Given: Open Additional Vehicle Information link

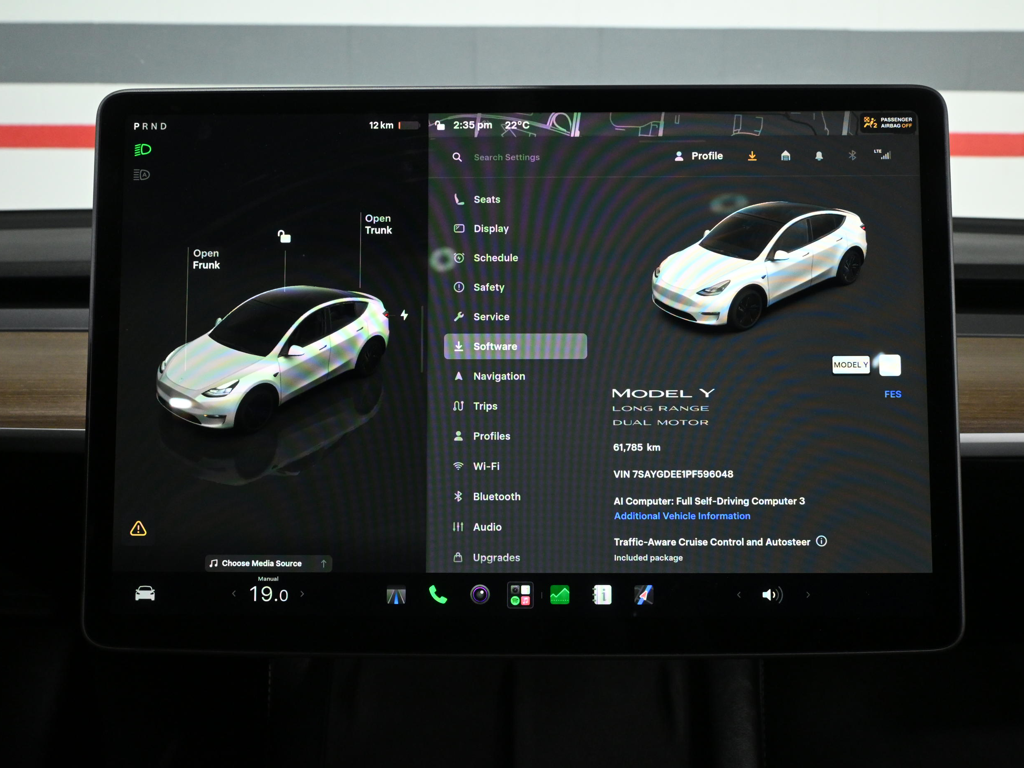Looking at the screenshot, I should pos(682,516).
